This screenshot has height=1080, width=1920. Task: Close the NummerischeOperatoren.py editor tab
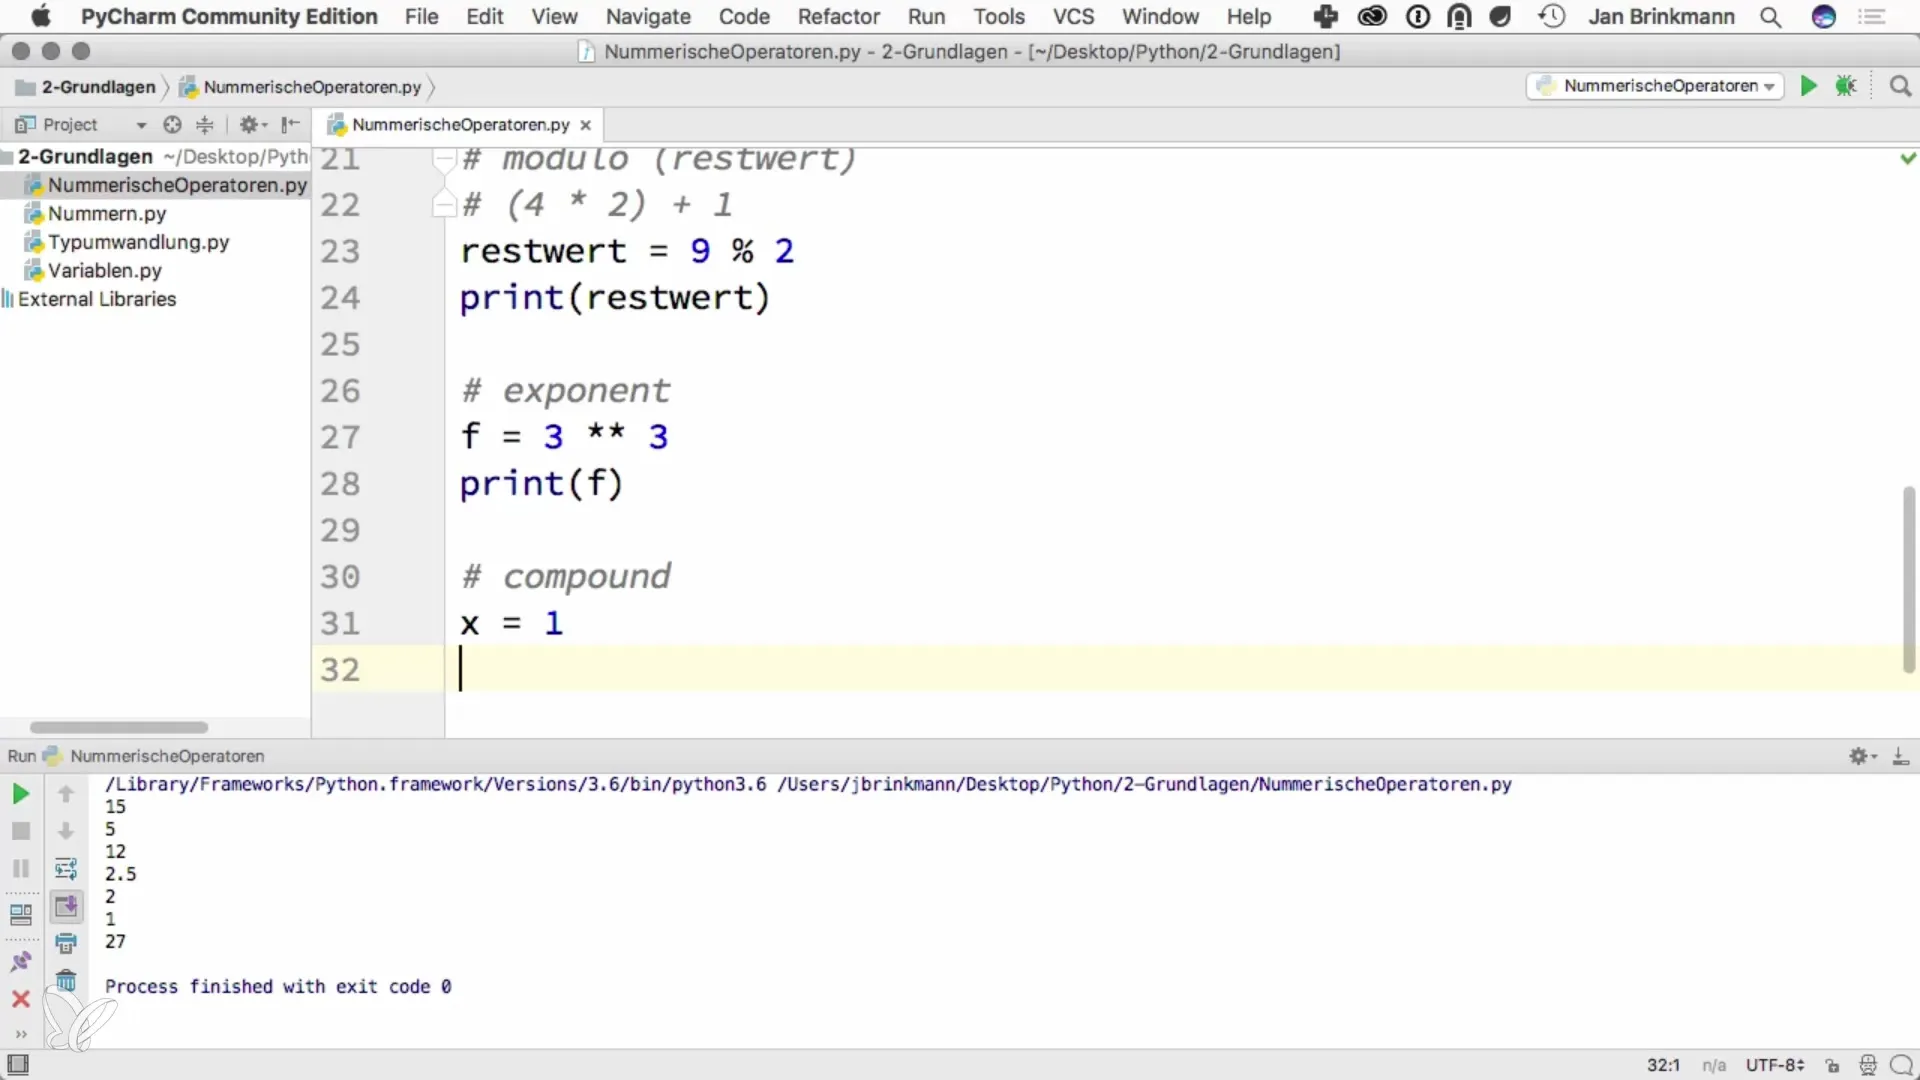click(586, 125)
